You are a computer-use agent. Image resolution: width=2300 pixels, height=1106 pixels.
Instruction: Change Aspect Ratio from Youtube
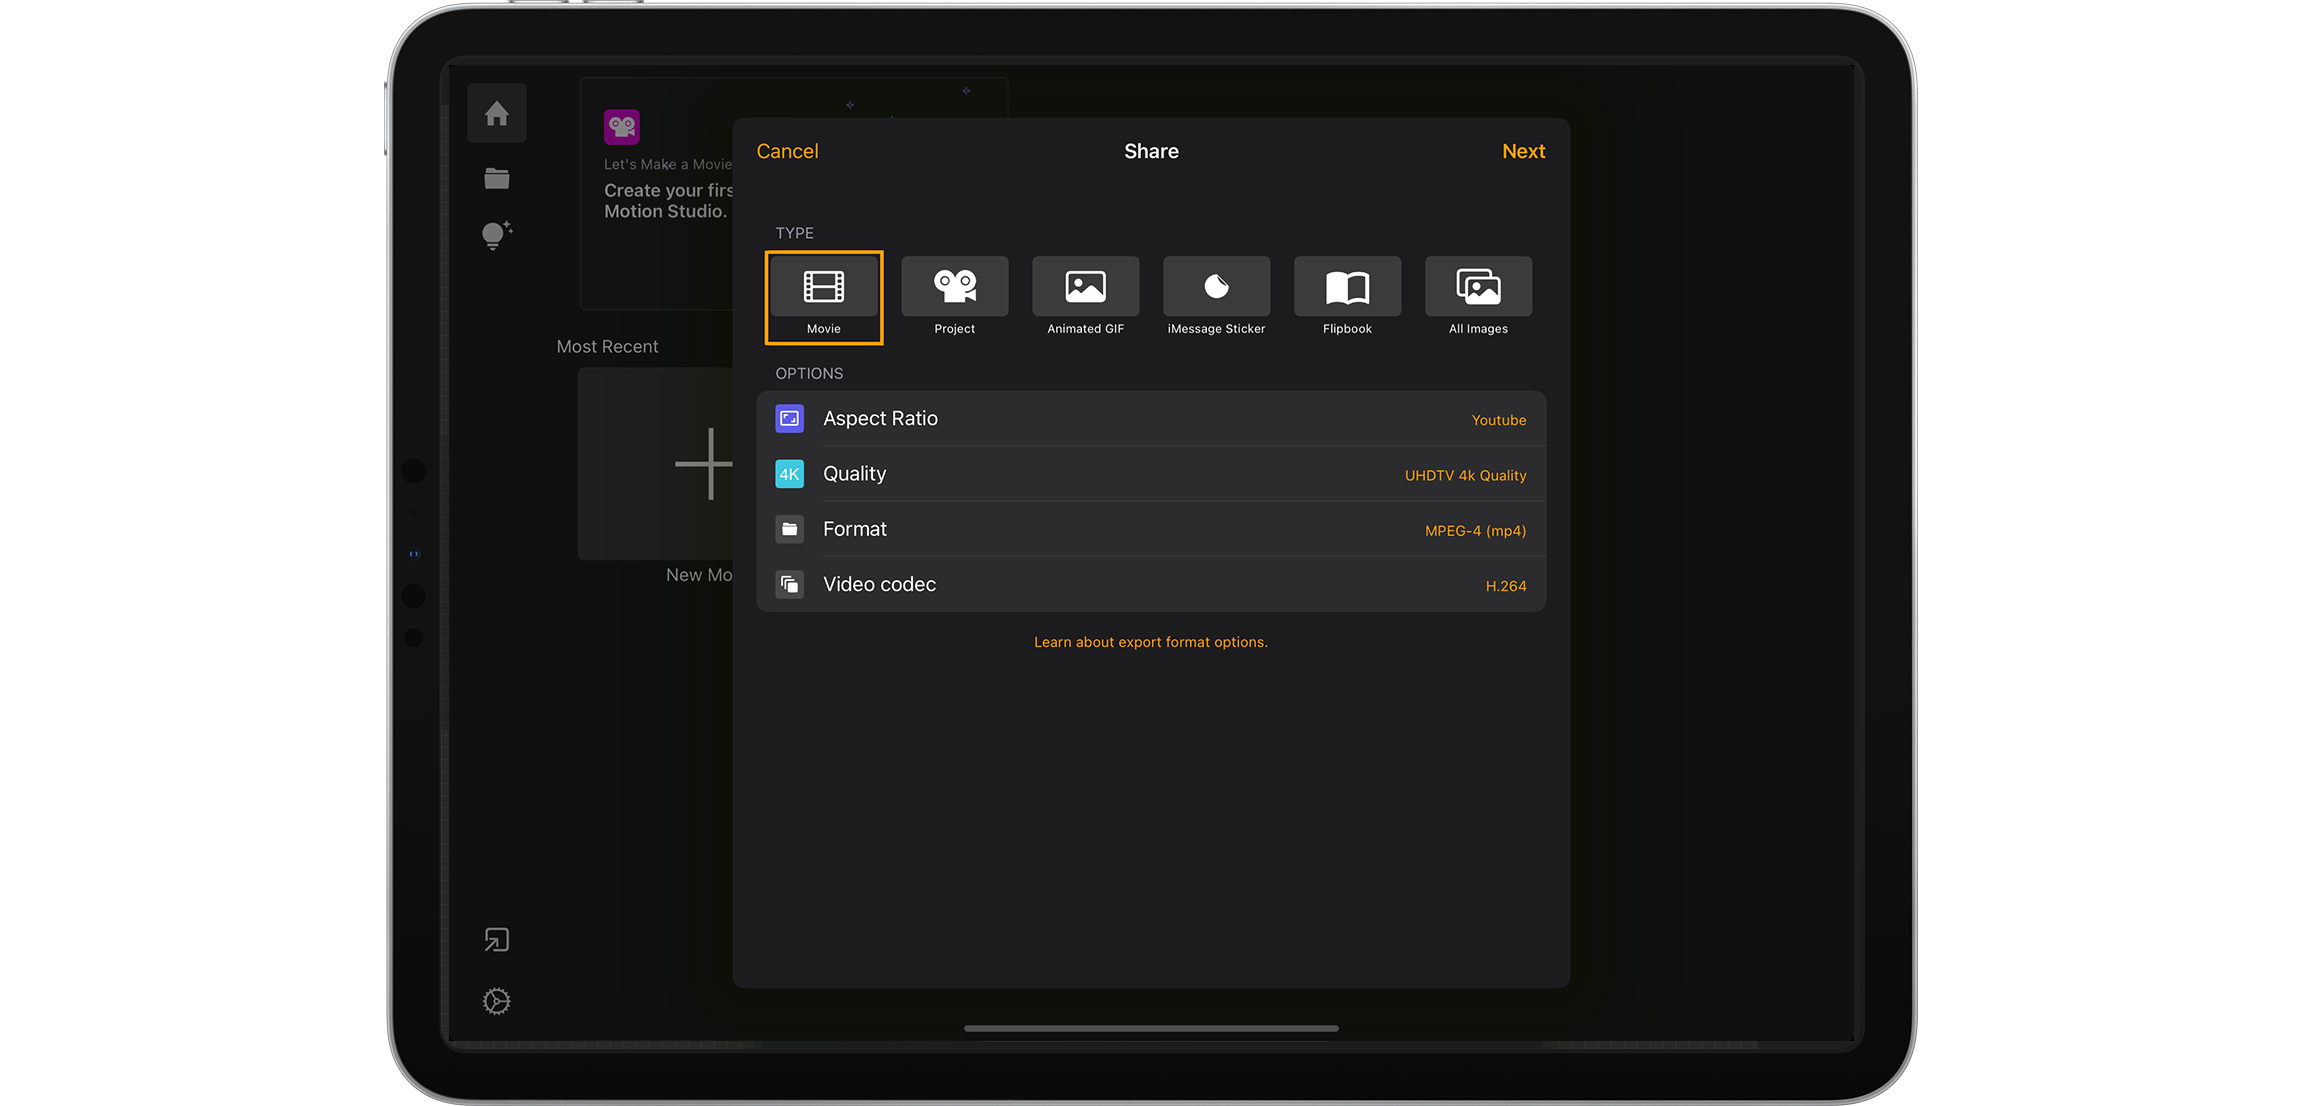(x=1498, y=420)
